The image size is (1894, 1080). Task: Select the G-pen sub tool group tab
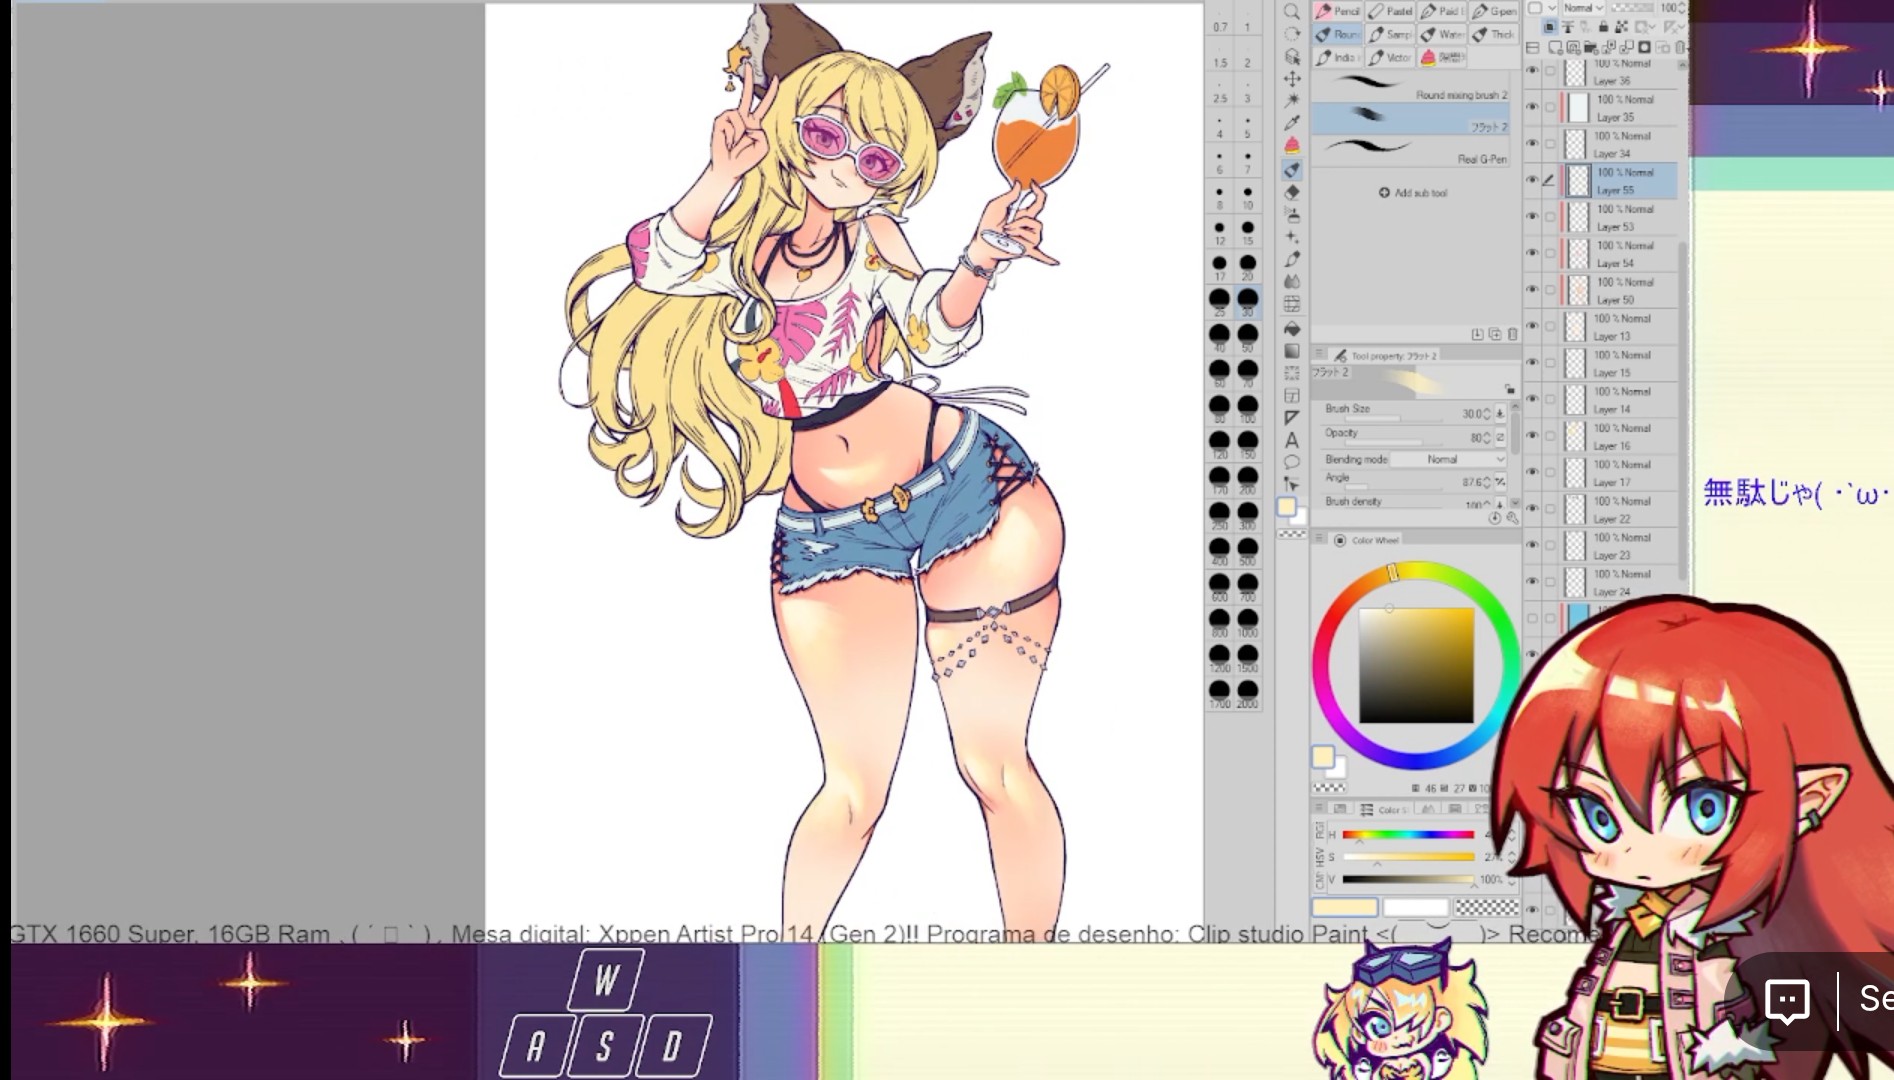click(1494, 11)
